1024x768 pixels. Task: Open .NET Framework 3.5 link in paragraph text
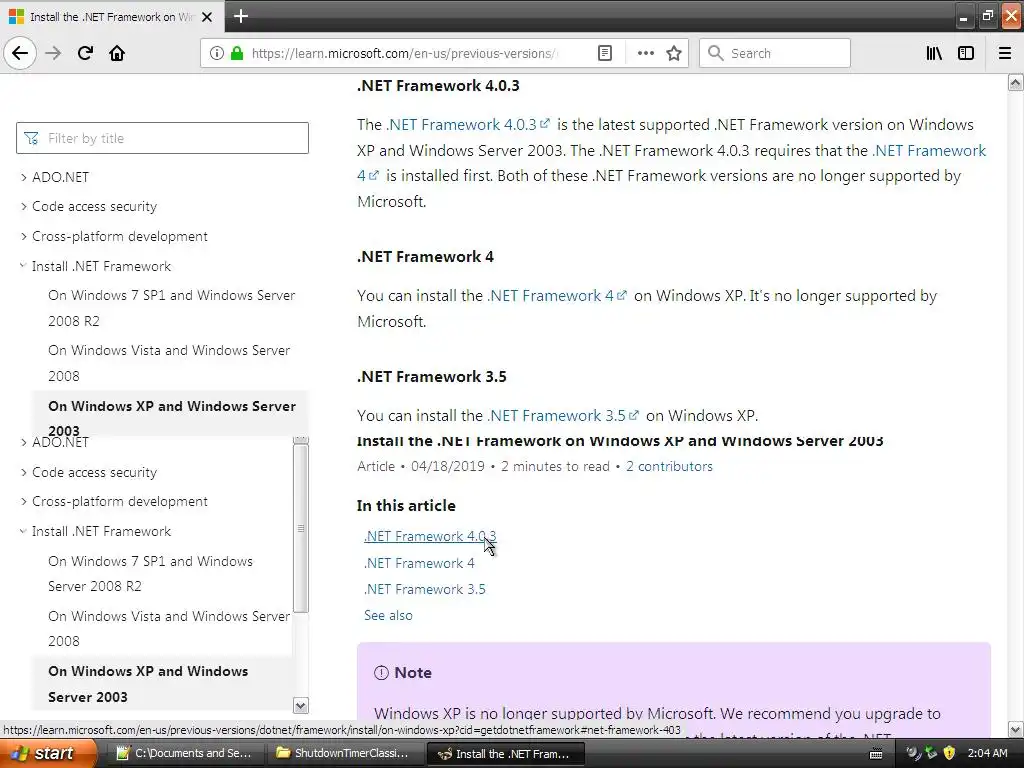pyautogui.click(x=562, y=416)
